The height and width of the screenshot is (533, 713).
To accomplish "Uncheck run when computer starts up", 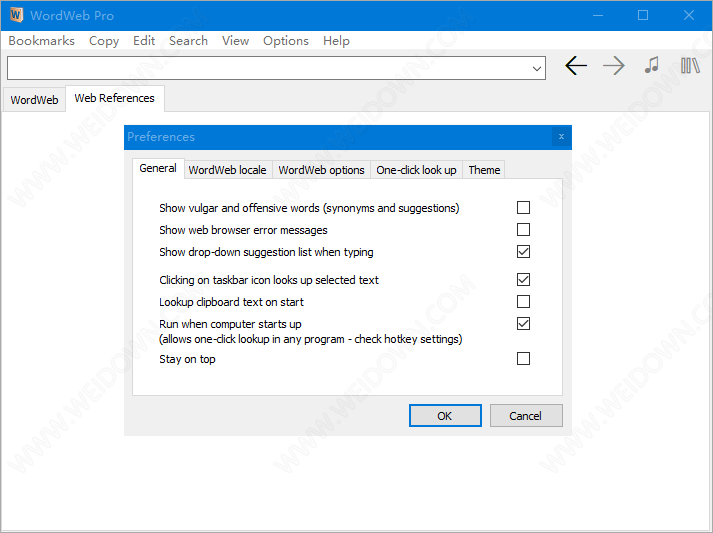I will (x=523, y=324).
